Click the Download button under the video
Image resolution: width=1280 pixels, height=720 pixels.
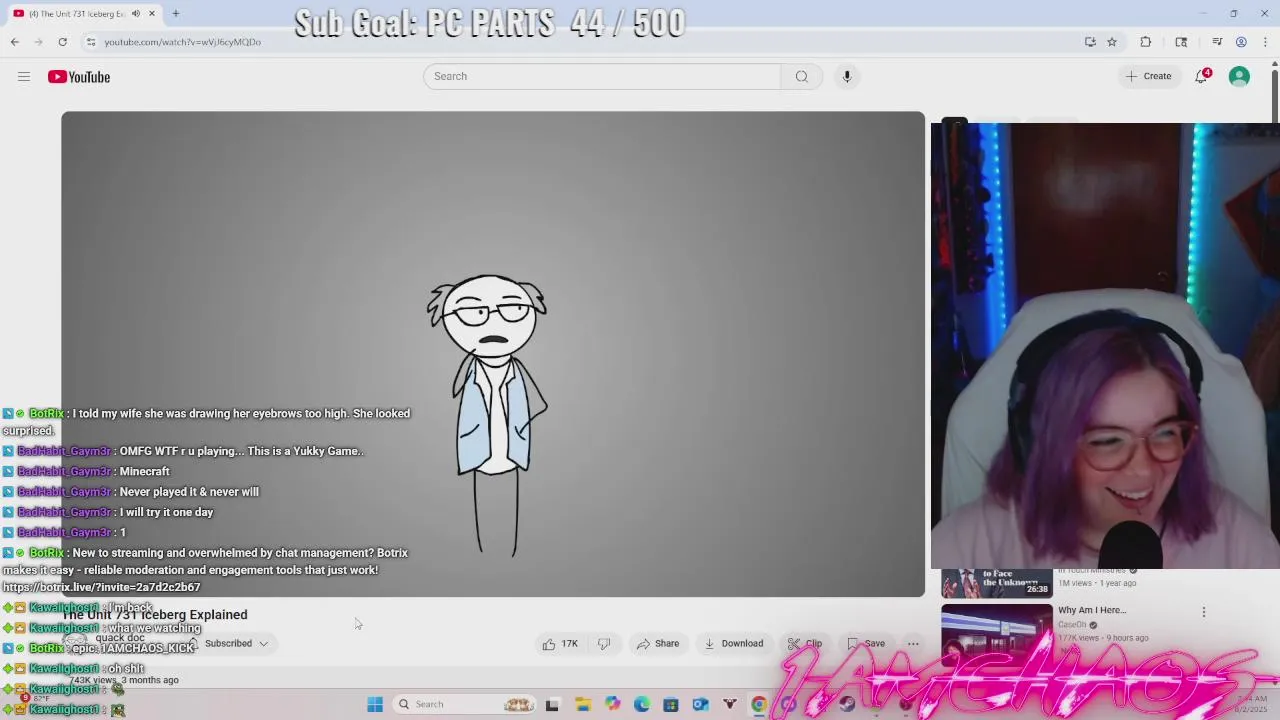[733, 643]
